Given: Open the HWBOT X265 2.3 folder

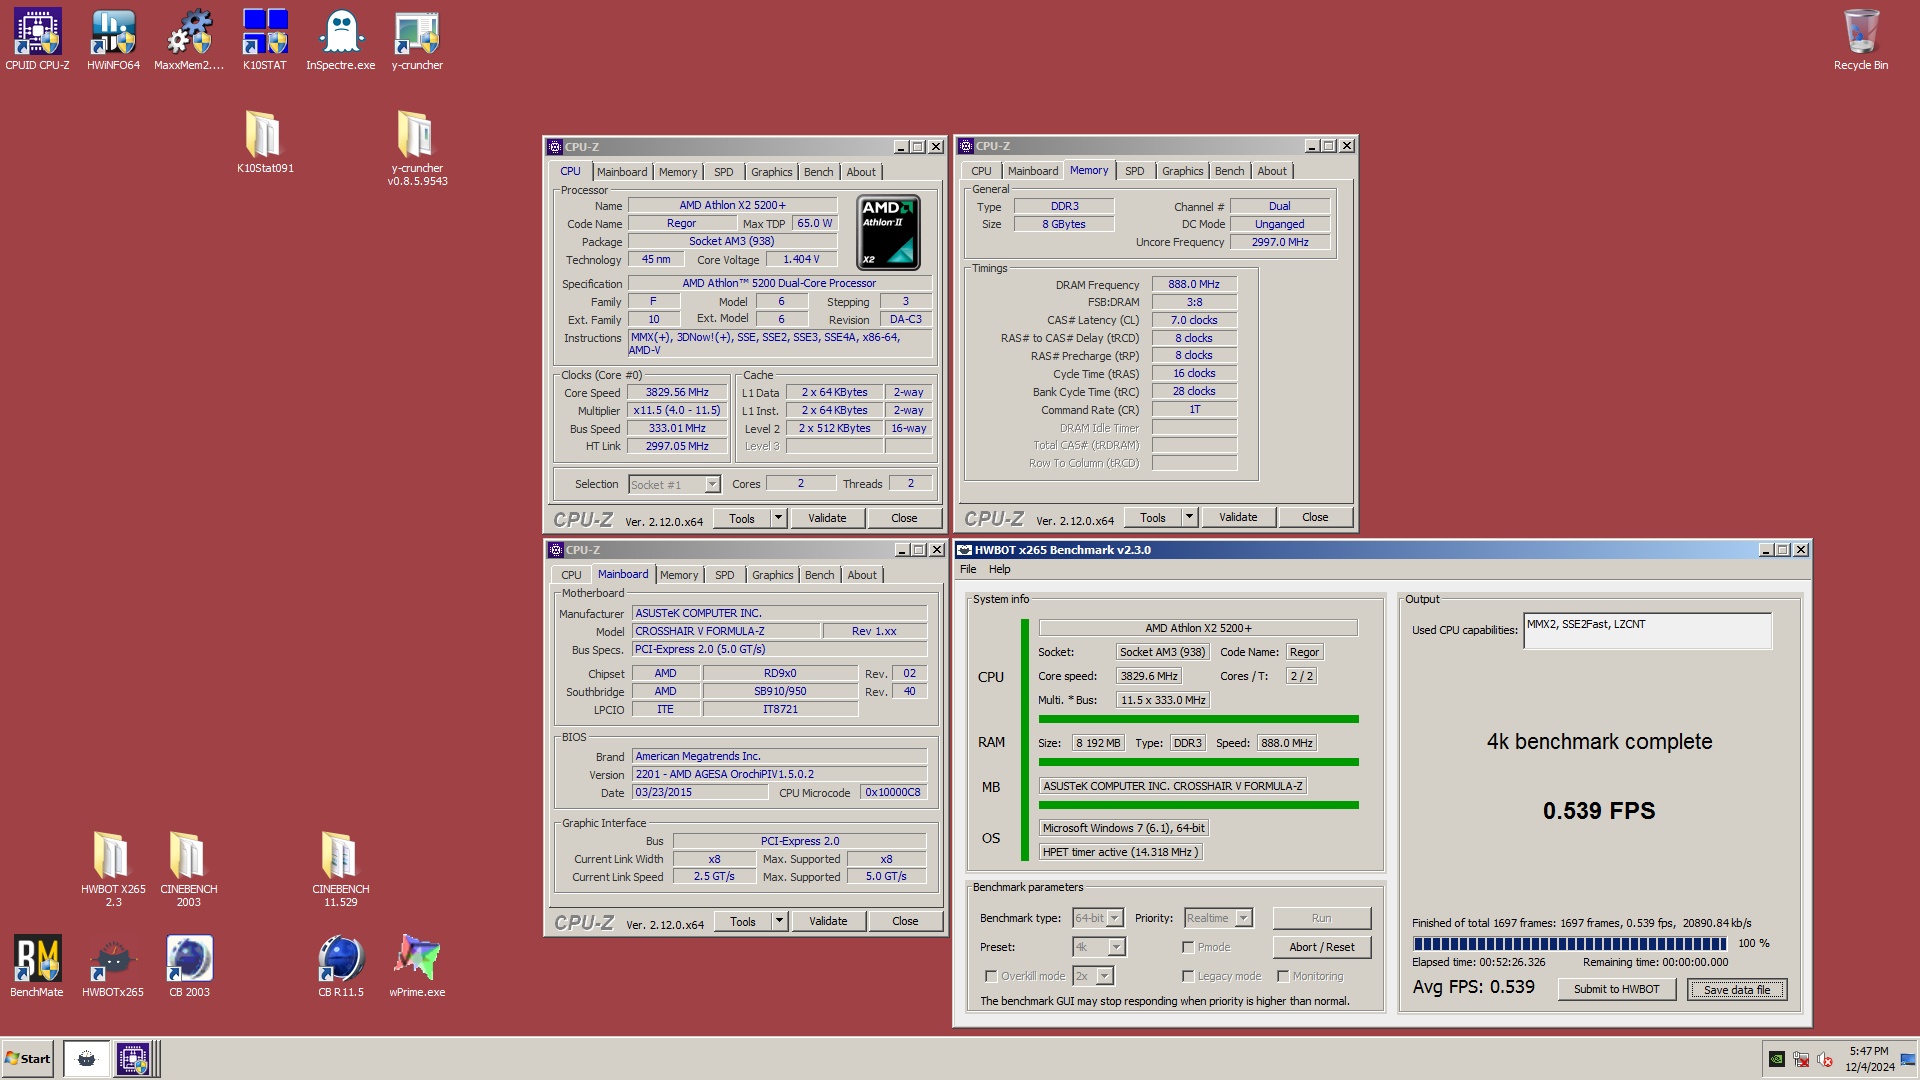Looking at the screenshot, I should (x=113, y=868).
